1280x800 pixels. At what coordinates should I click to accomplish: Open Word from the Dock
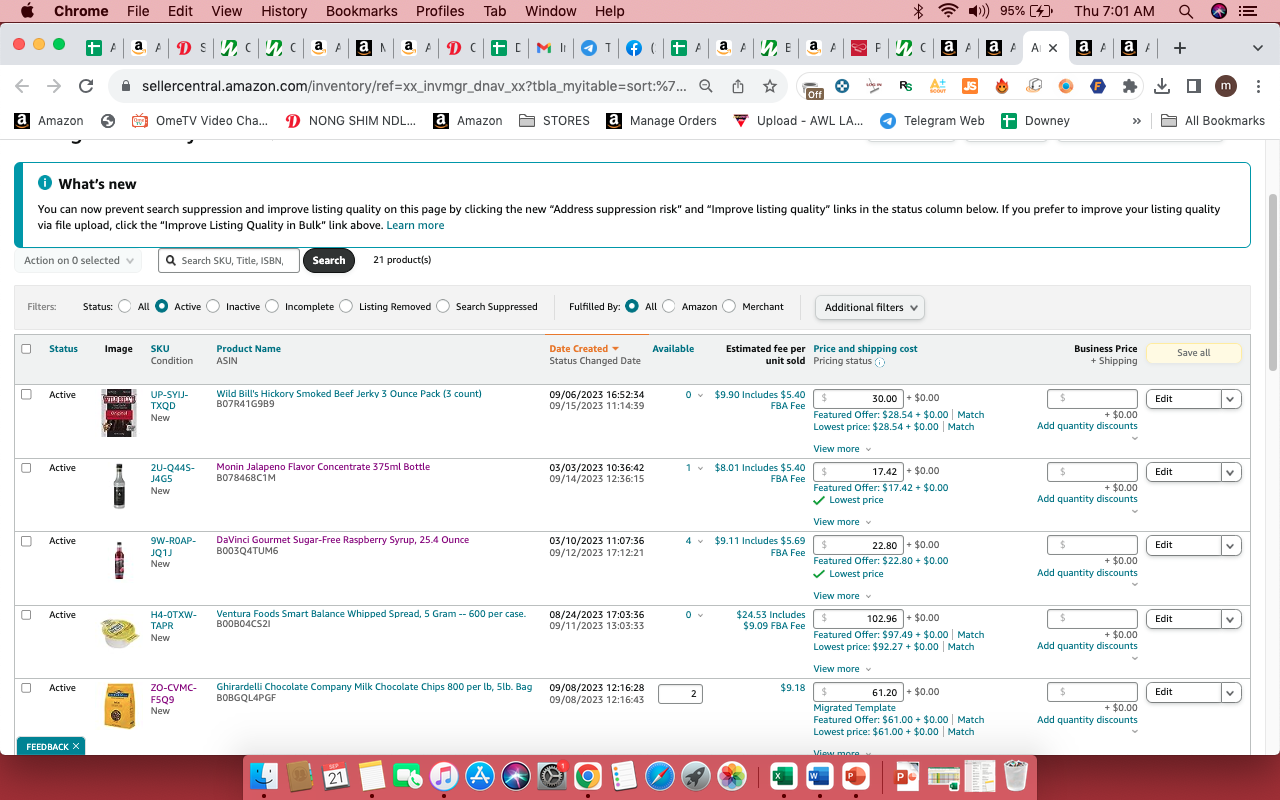point(819,776)
